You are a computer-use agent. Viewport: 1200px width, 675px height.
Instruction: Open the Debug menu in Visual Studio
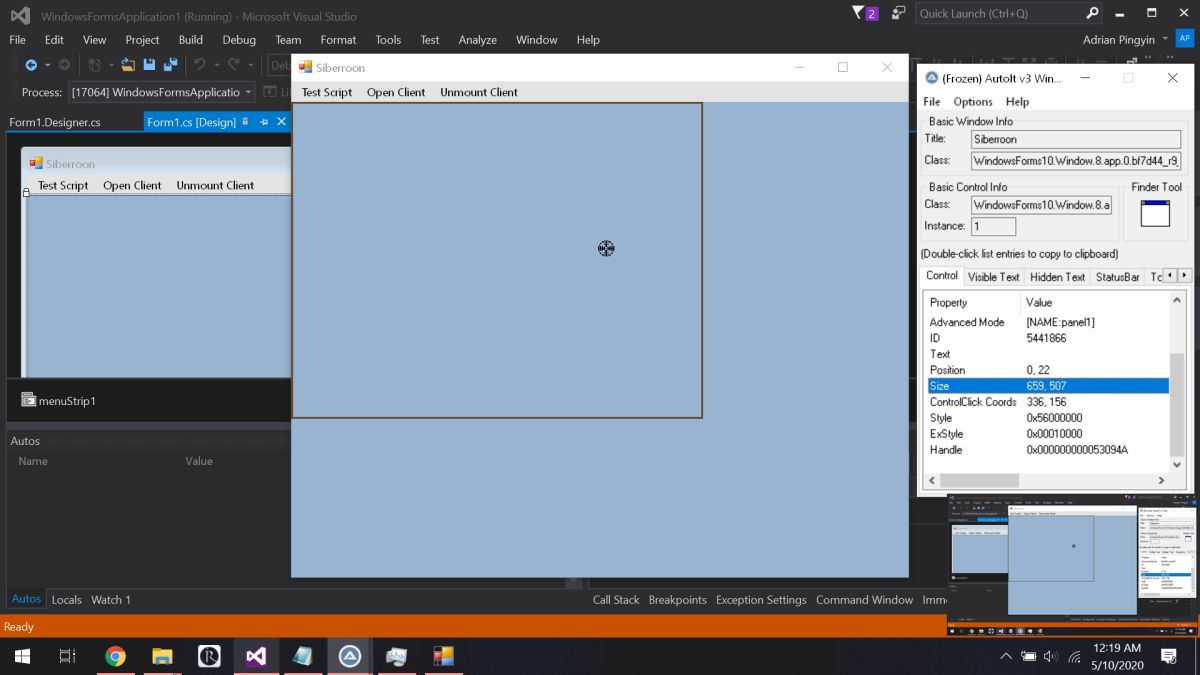coord(239,40)
